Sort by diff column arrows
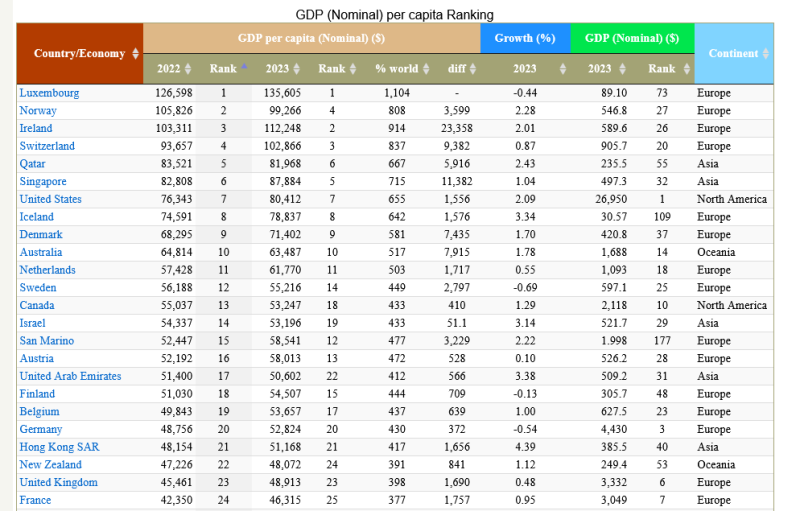This screenshot has height=511, width=800. coord(473,69)
